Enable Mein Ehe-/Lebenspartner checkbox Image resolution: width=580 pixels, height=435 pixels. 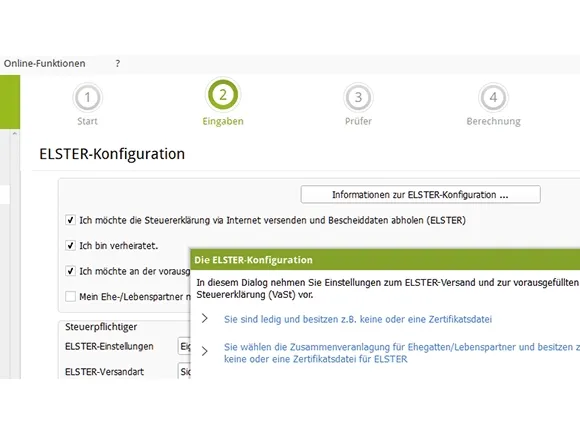click(x=70, y=296)
